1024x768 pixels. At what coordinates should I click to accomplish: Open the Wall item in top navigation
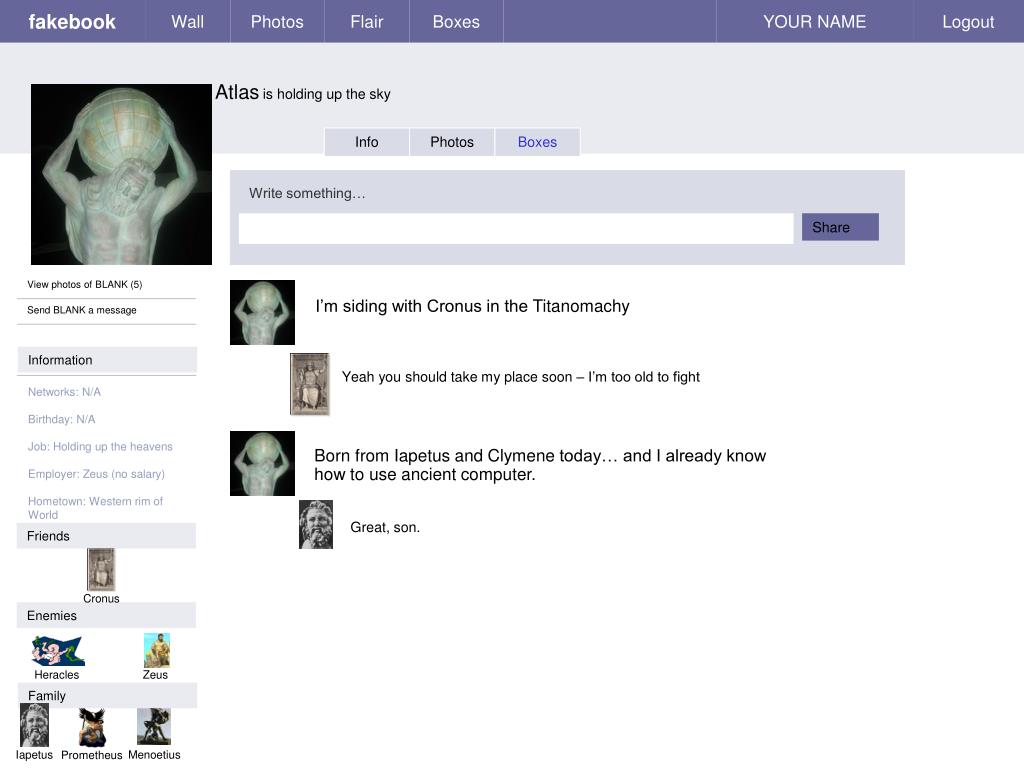coord(188,22)
